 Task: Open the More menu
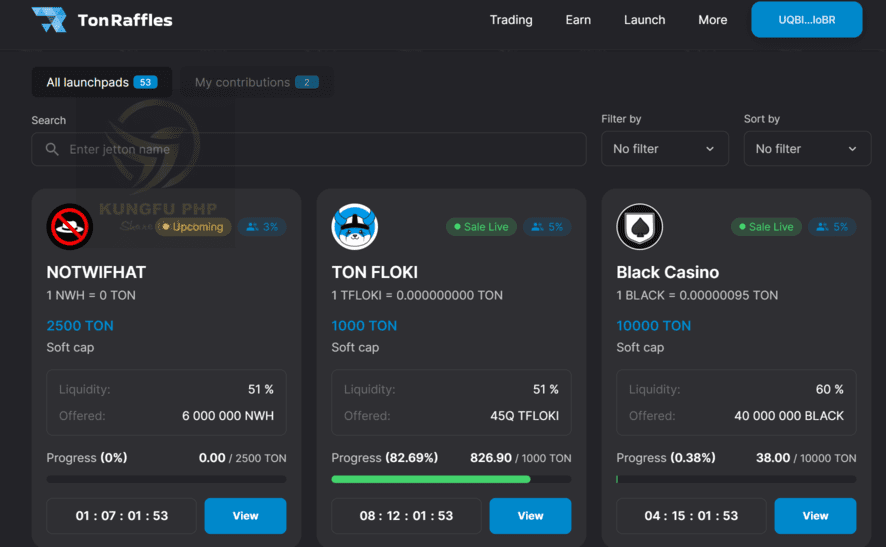(x=713, y=20)
